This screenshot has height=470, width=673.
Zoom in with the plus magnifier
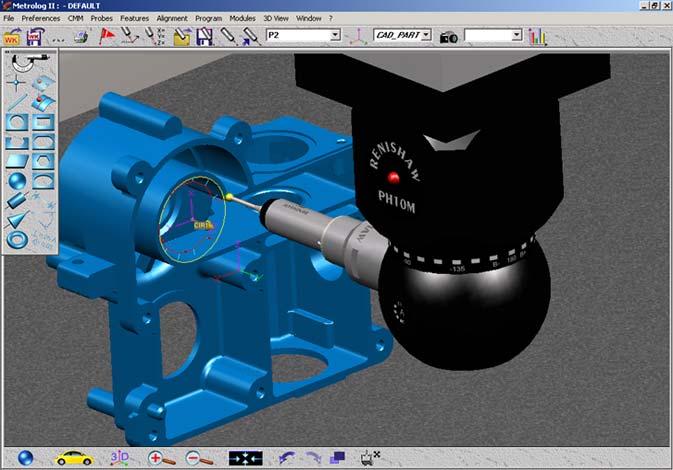(x=161, y=458)
